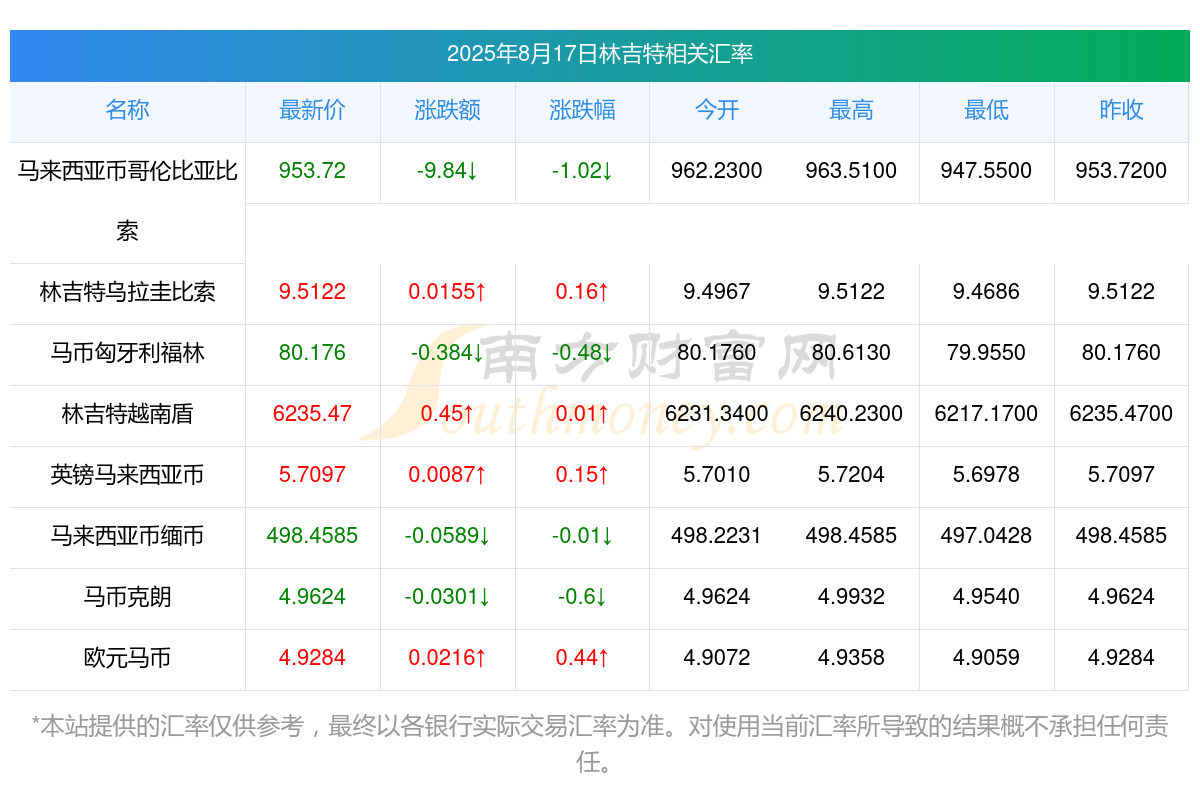Select the 今开 column header
Image resolution: width=1200 pixels, height=793 pixels.
pos(717,110)
